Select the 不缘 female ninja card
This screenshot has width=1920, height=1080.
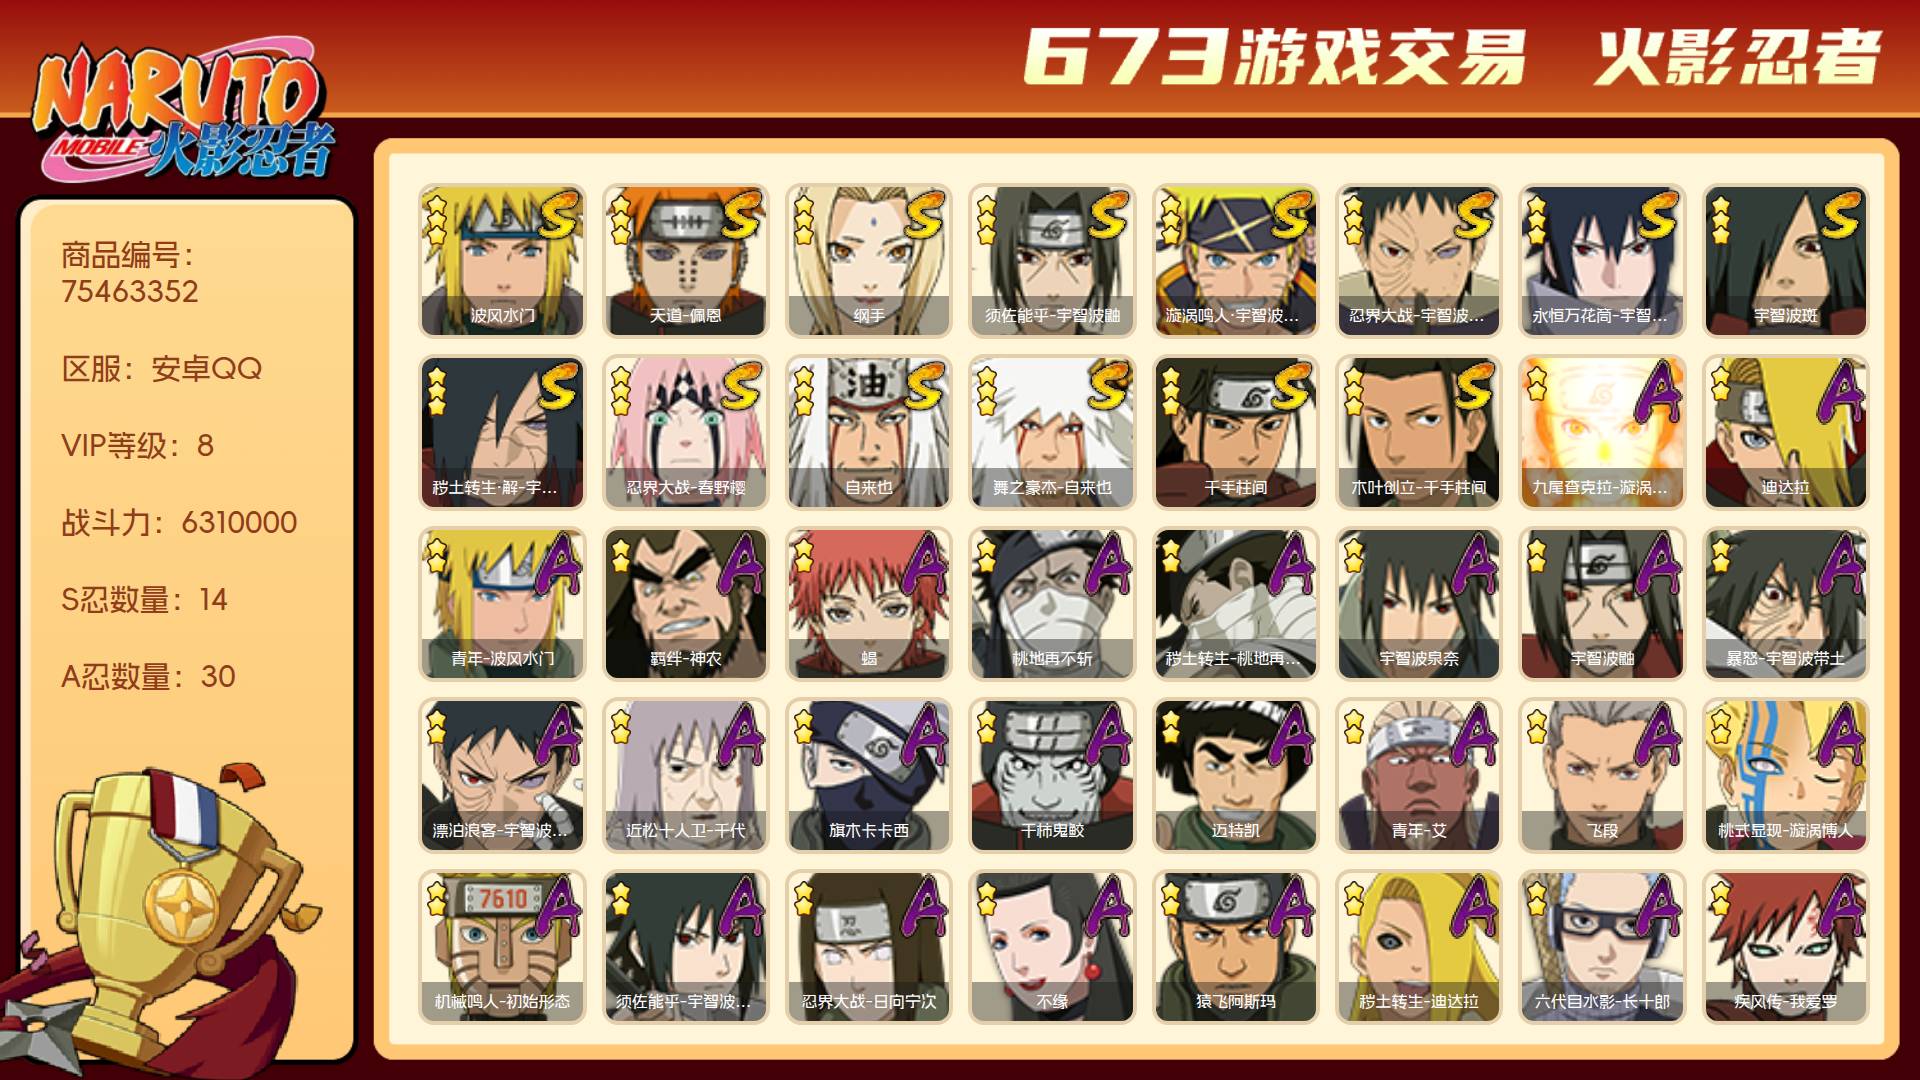1052,947
